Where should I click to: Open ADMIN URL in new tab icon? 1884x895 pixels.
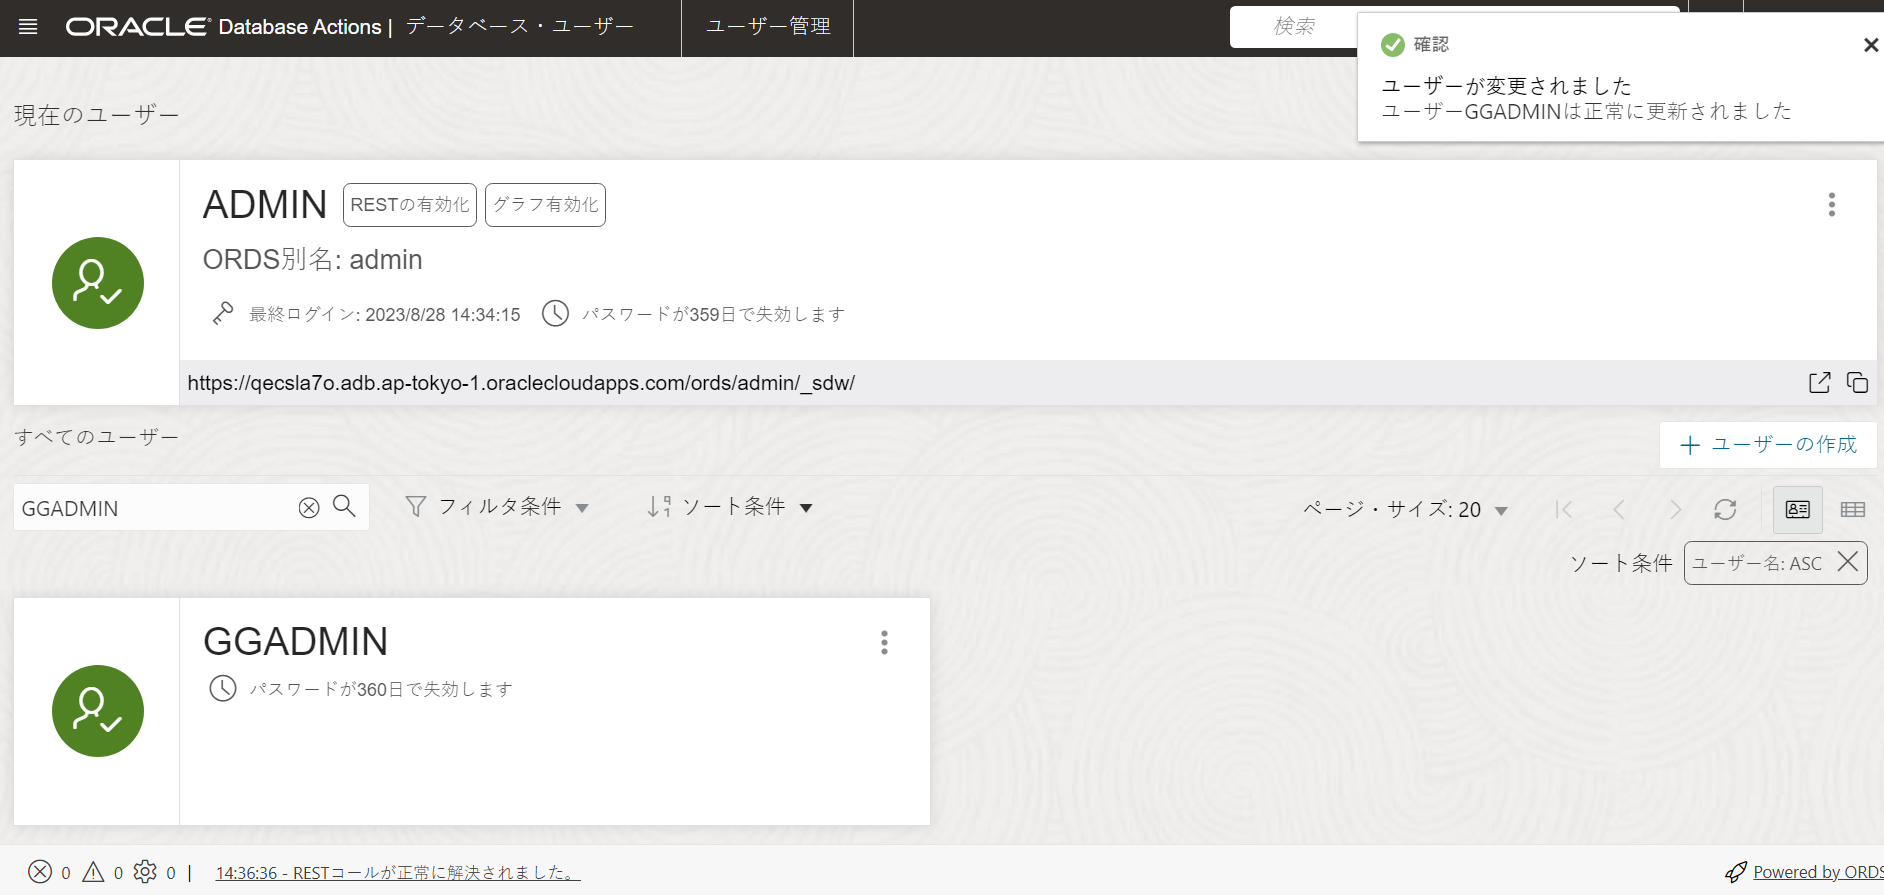[x=1819, y=383]
